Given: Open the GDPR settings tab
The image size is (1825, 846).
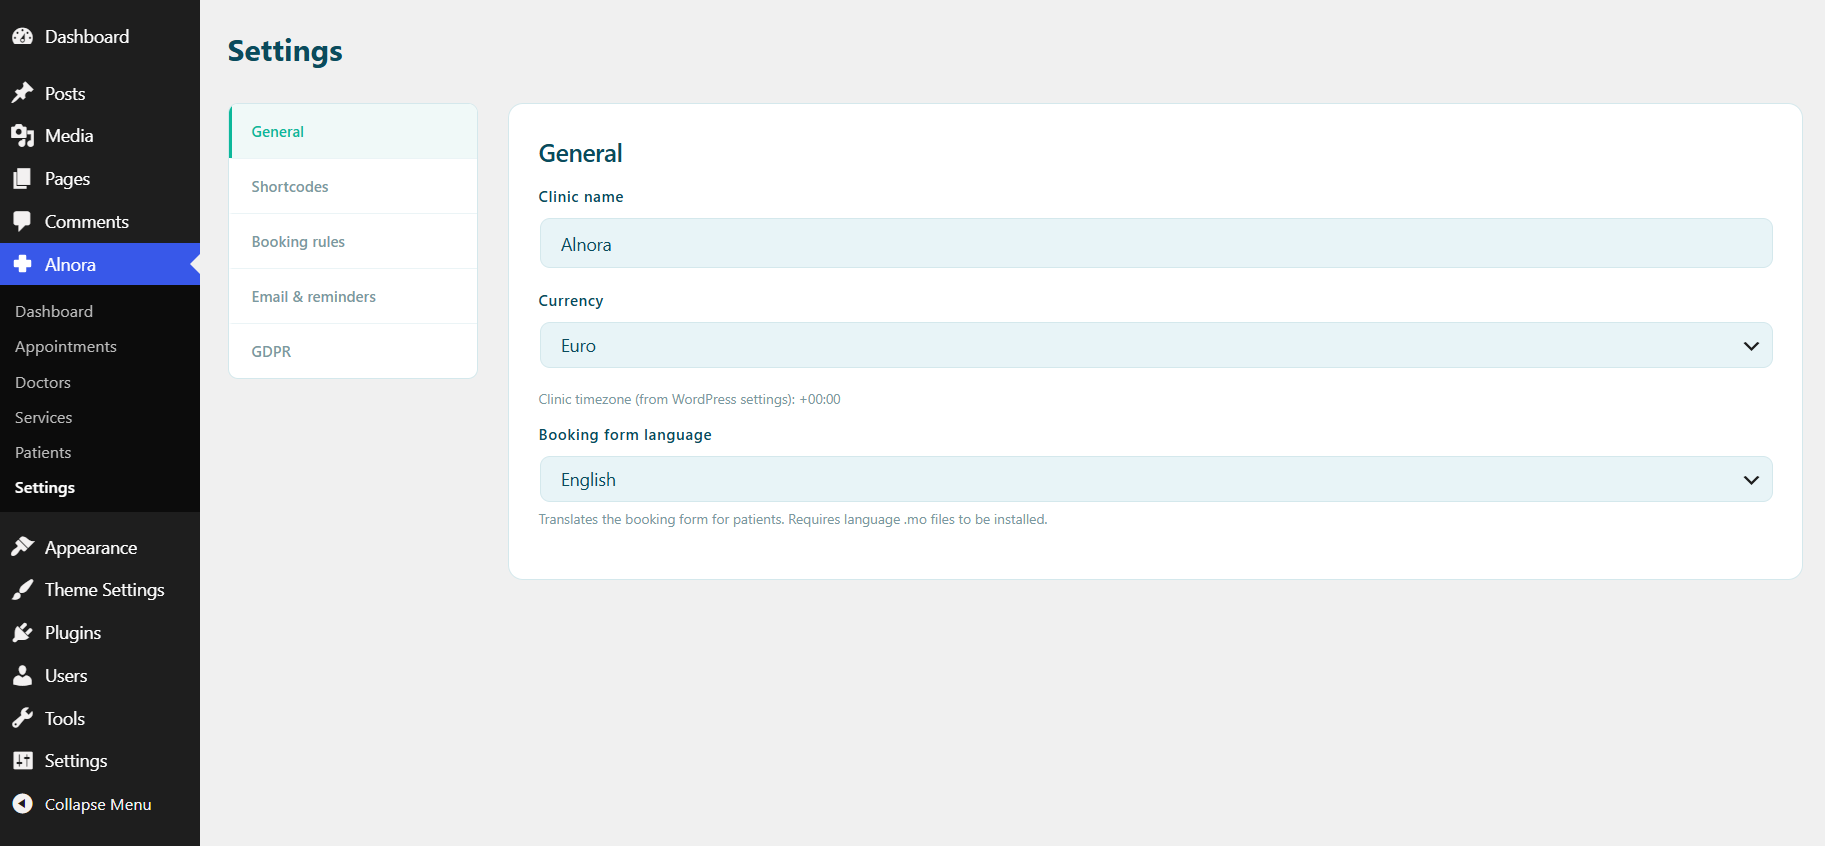Looking at the screenshot, I should point(353,352).
